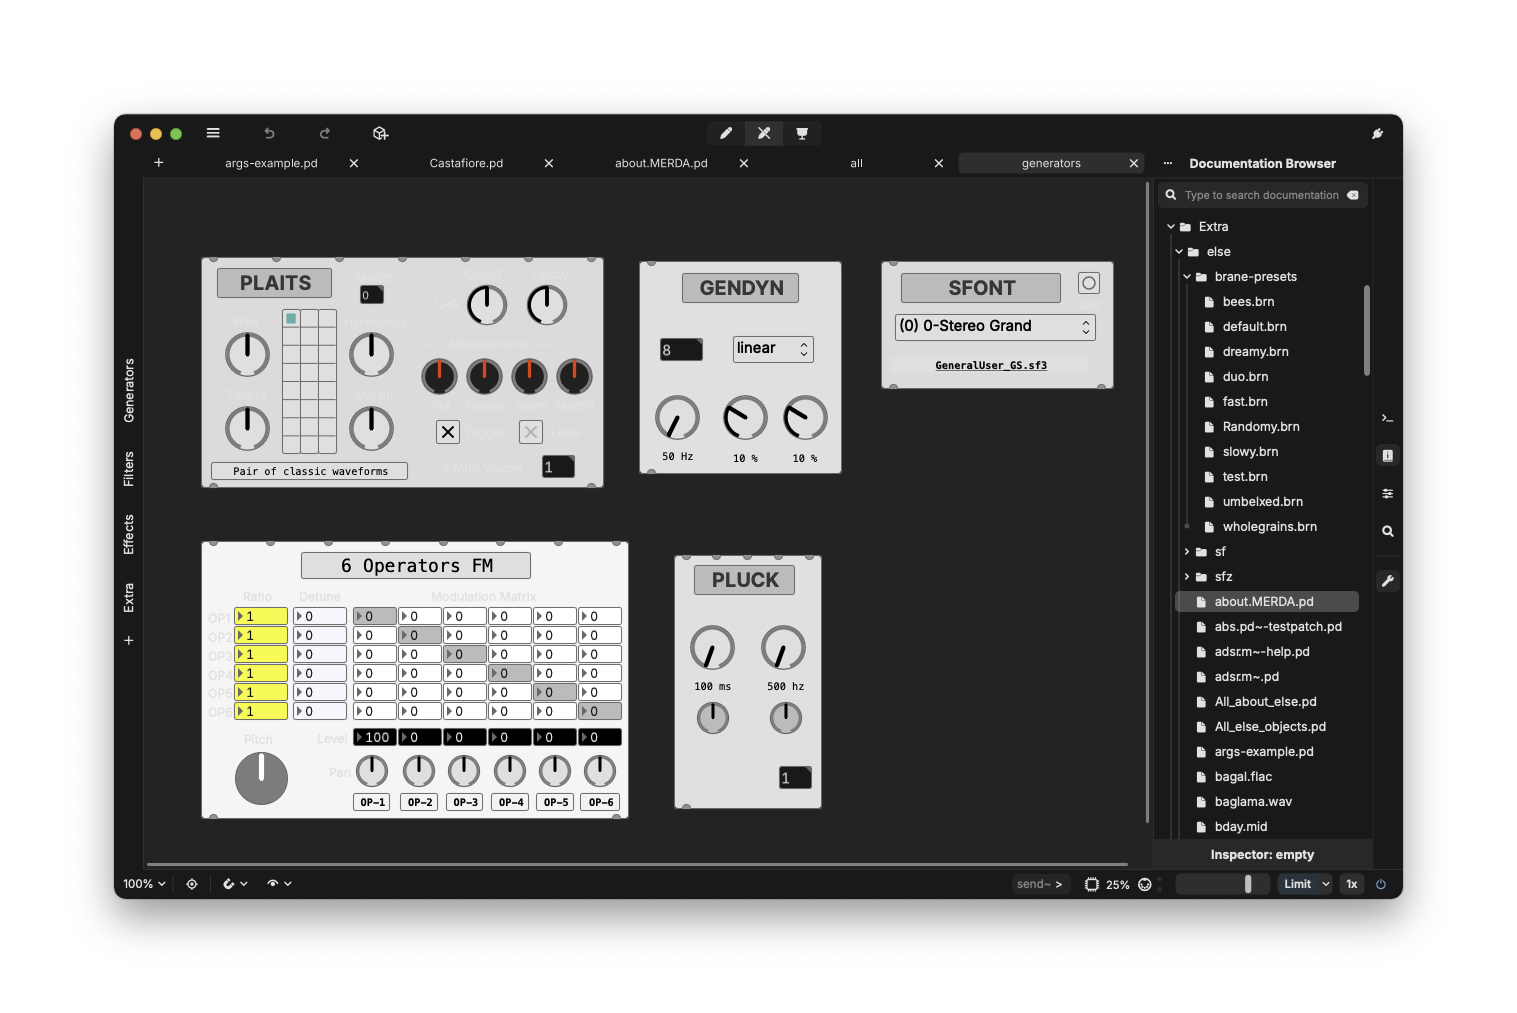The width and height of the screenshot is (1517, 1013).
Task: Click the center canvas target icon
Action: [192, 884]
